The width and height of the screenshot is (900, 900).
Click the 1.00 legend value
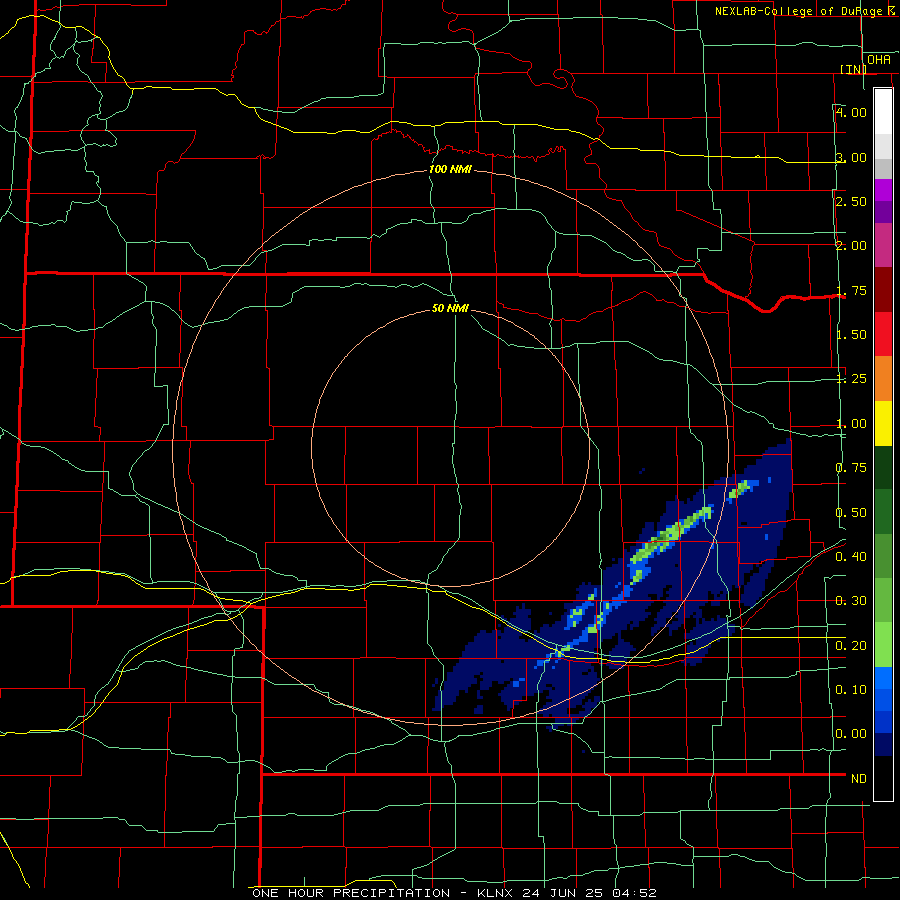[x=851, y=424]
